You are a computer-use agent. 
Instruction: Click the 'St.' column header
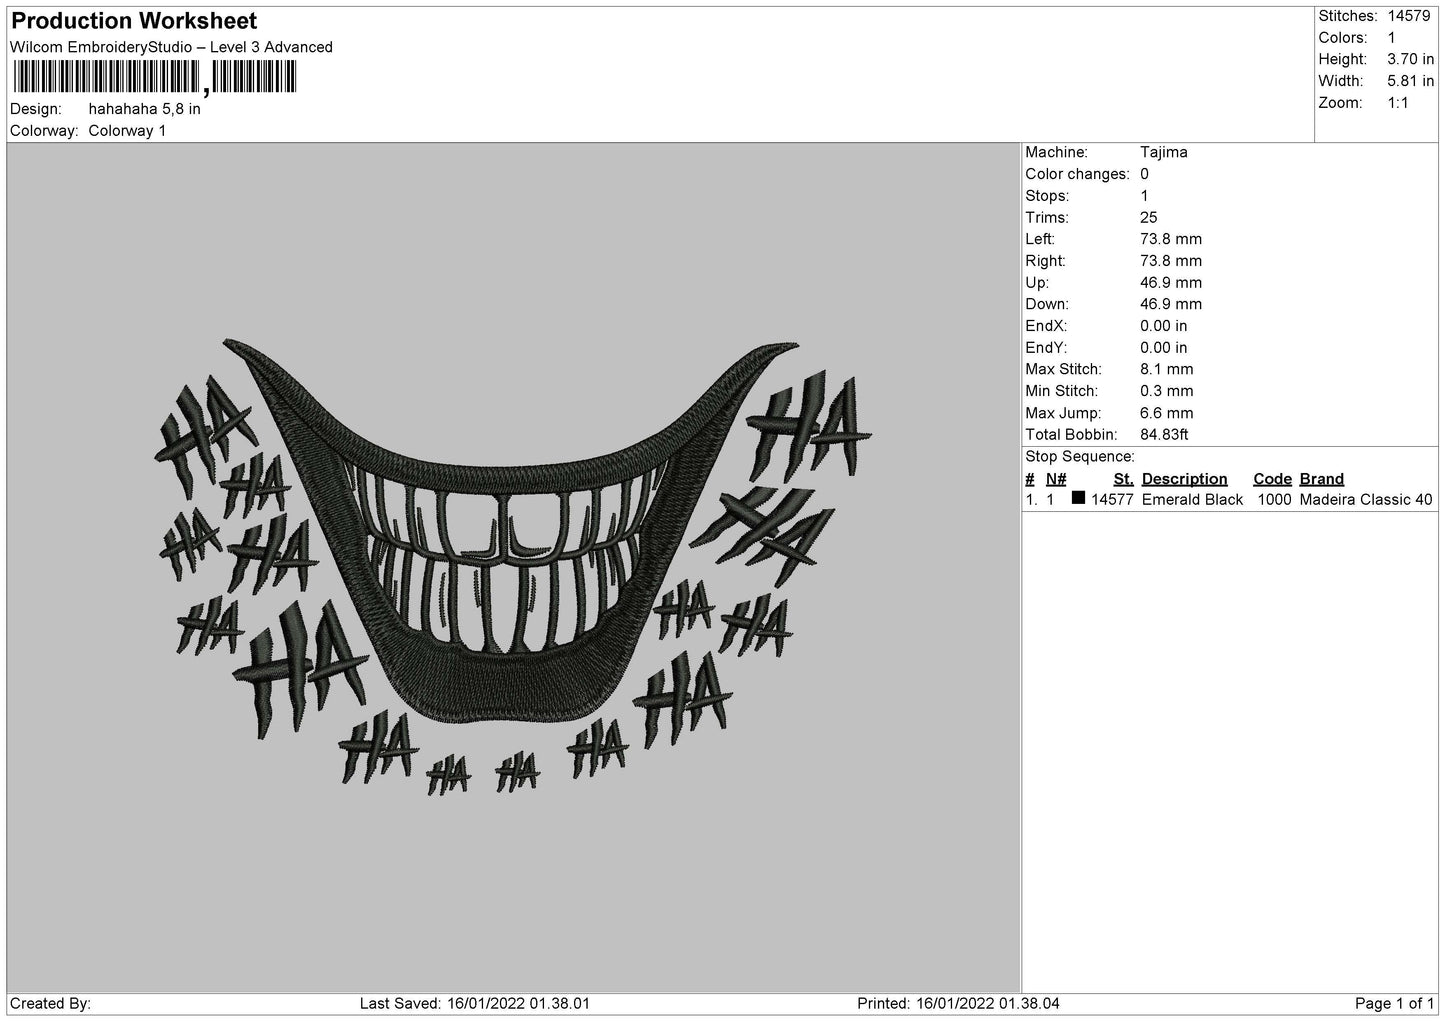[x=1123, y=479]
